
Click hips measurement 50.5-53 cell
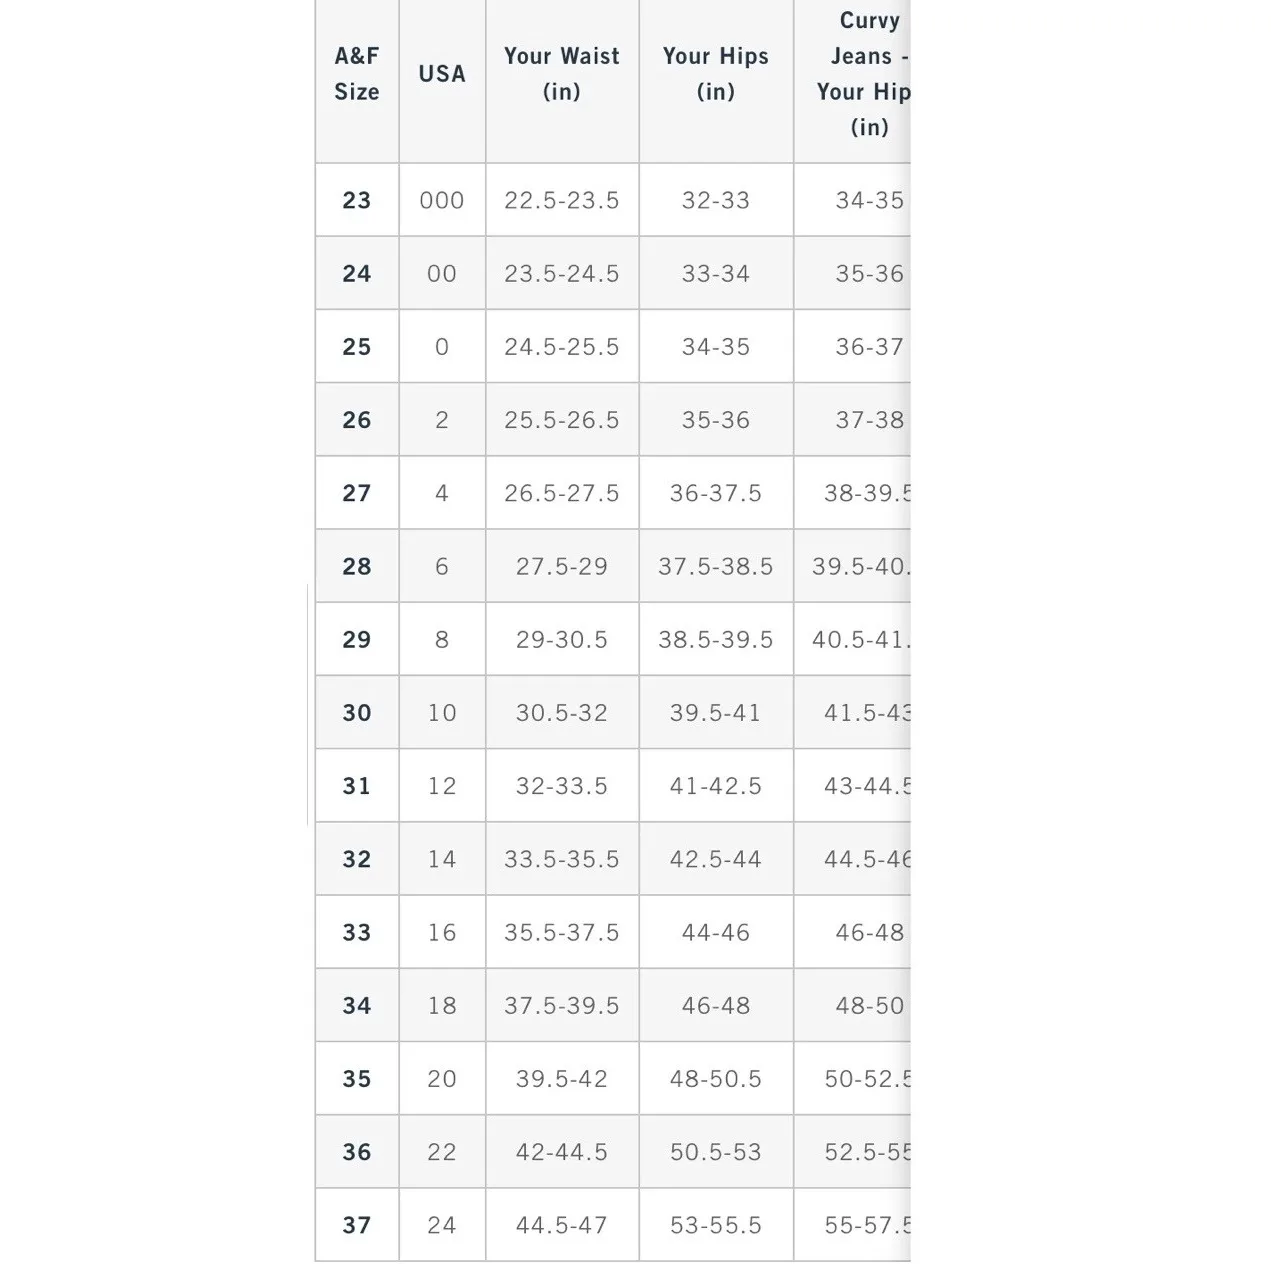pos(716,1152)
